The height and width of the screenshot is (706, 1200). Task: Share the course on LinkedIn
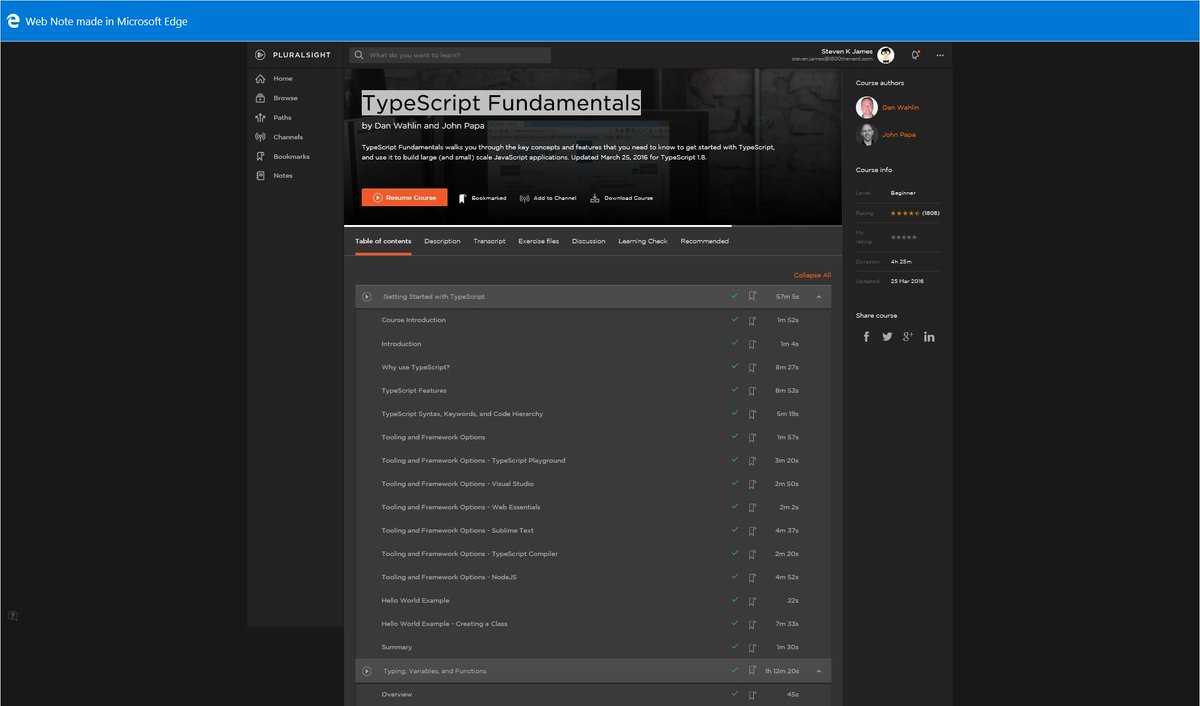929,336
